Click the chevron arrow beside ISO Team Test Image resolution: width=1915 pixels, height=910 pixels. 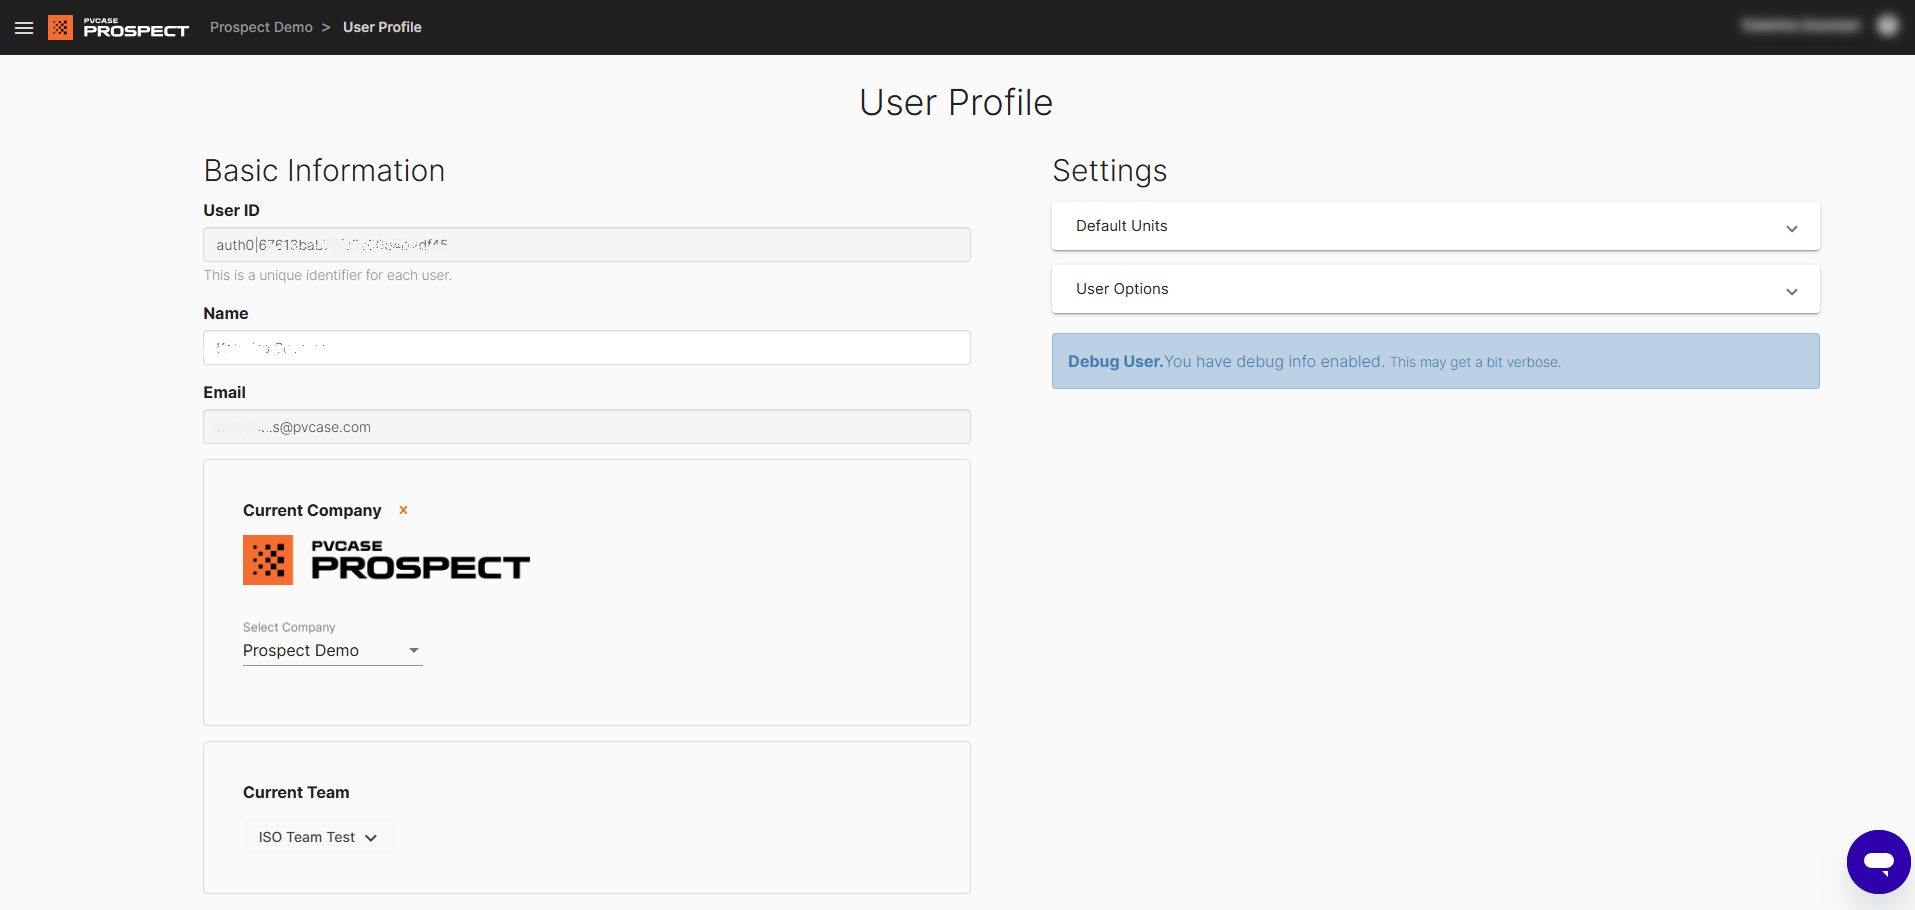(x=370, y=837)
